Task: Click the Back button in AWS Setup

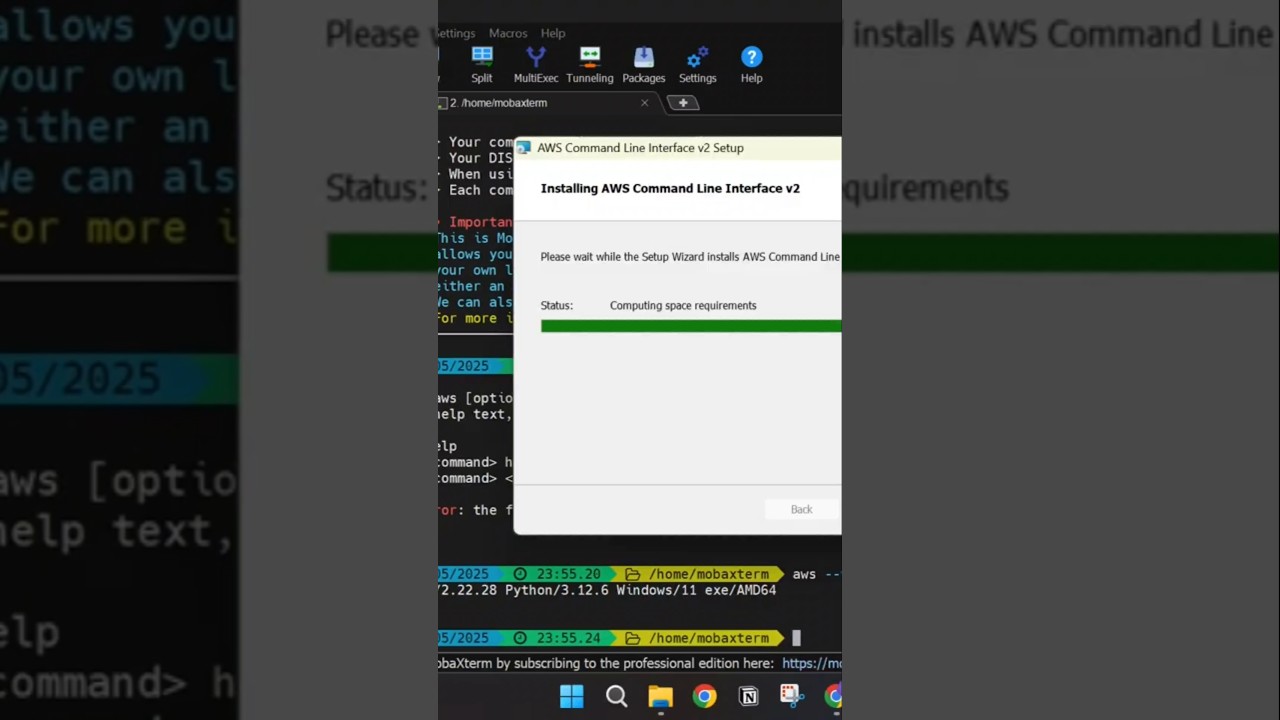Action: (801, 509)
